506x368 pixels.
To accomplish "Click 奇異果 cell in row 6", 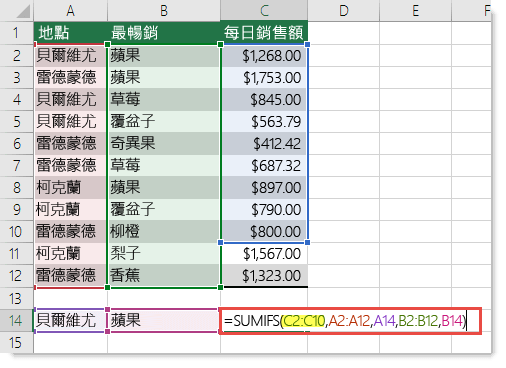I will coord(164,143).
